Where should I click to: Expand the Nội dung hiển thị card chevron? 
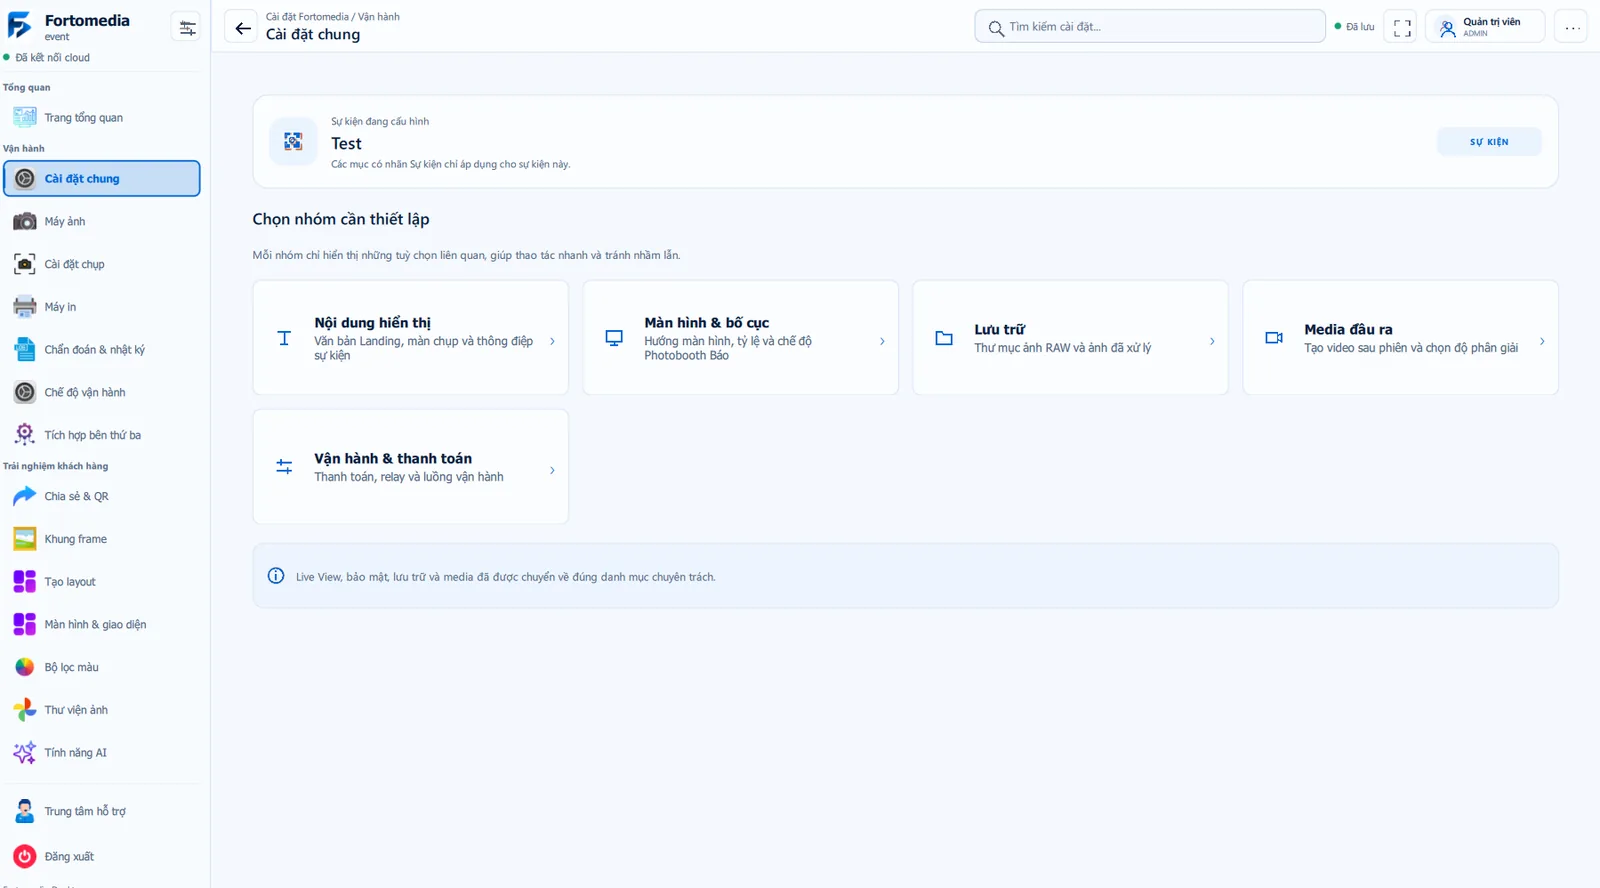(x=552, y=341)
